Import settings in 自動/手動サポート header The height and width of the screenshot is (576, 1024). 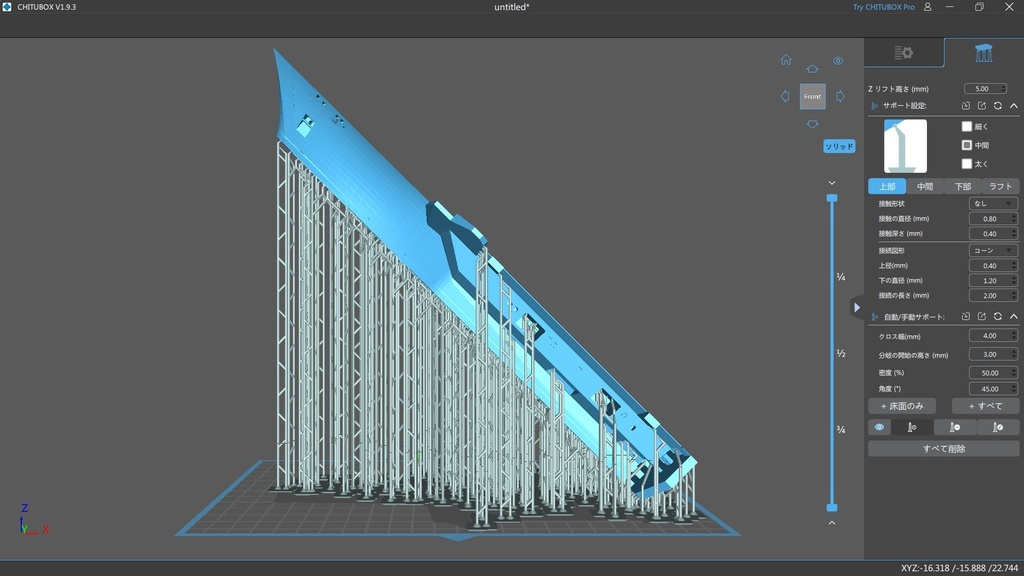[x=966, y=317]
